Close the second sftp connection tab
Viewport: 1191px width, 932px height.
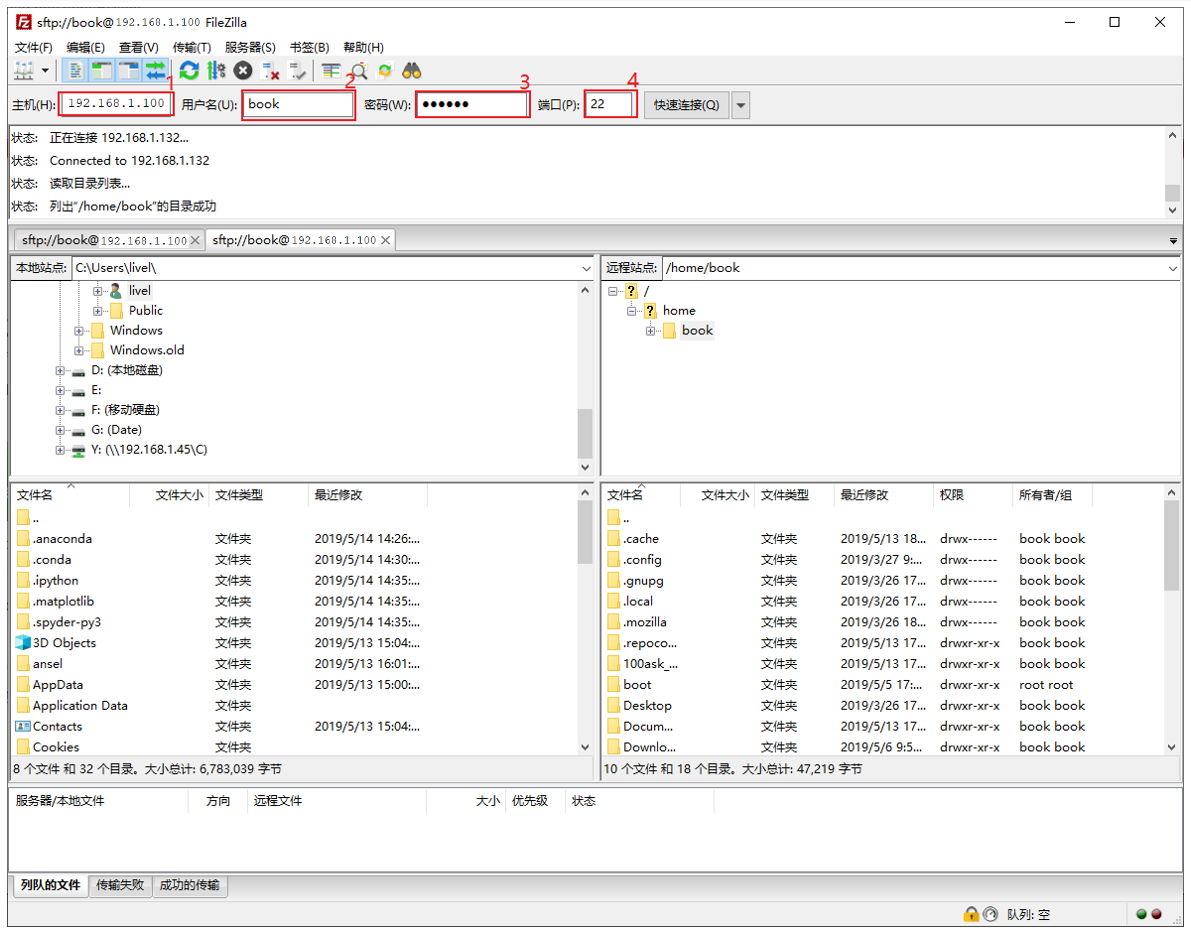click(x=386, y=240)
